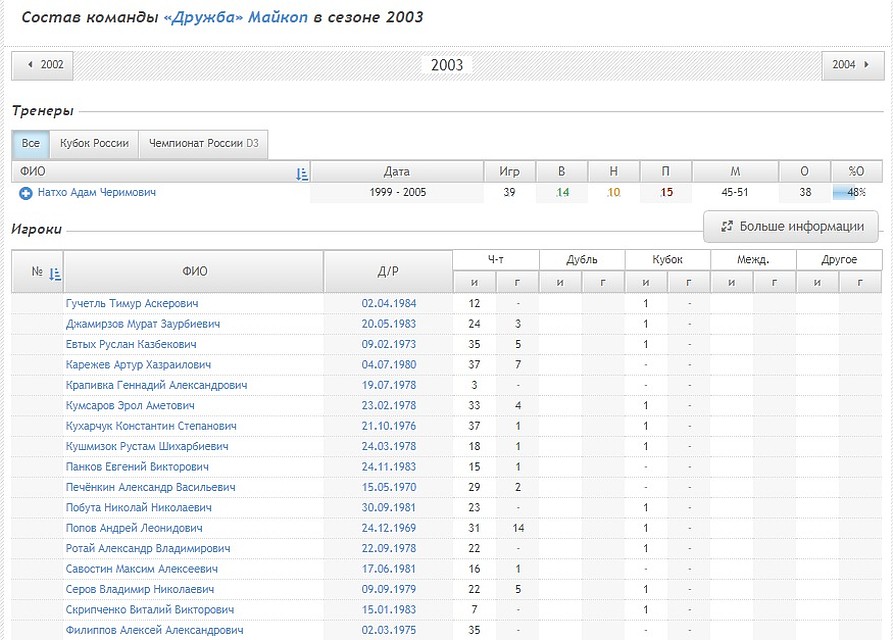
Task: Open player Гучетль Тимур Аскерович
Action: [x=132, y=303]
